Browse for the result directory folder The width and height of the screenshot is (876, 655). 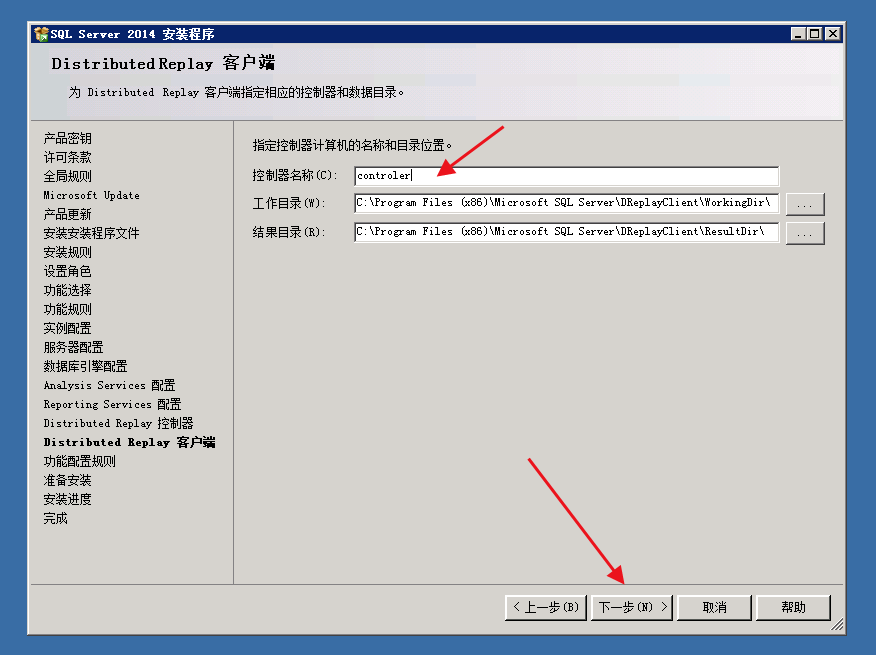coord(805,233)
